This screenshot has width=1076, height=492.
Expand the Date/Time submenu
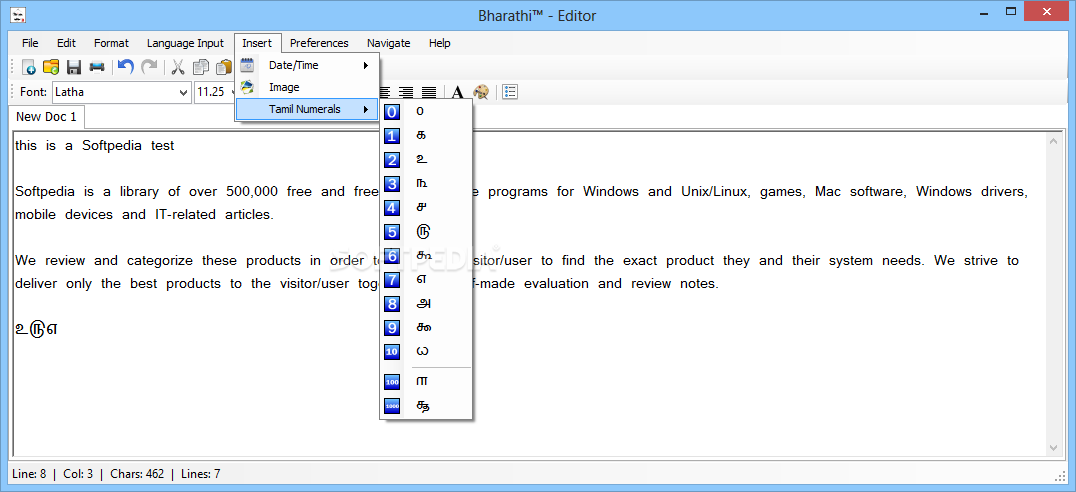pos(307,65)
